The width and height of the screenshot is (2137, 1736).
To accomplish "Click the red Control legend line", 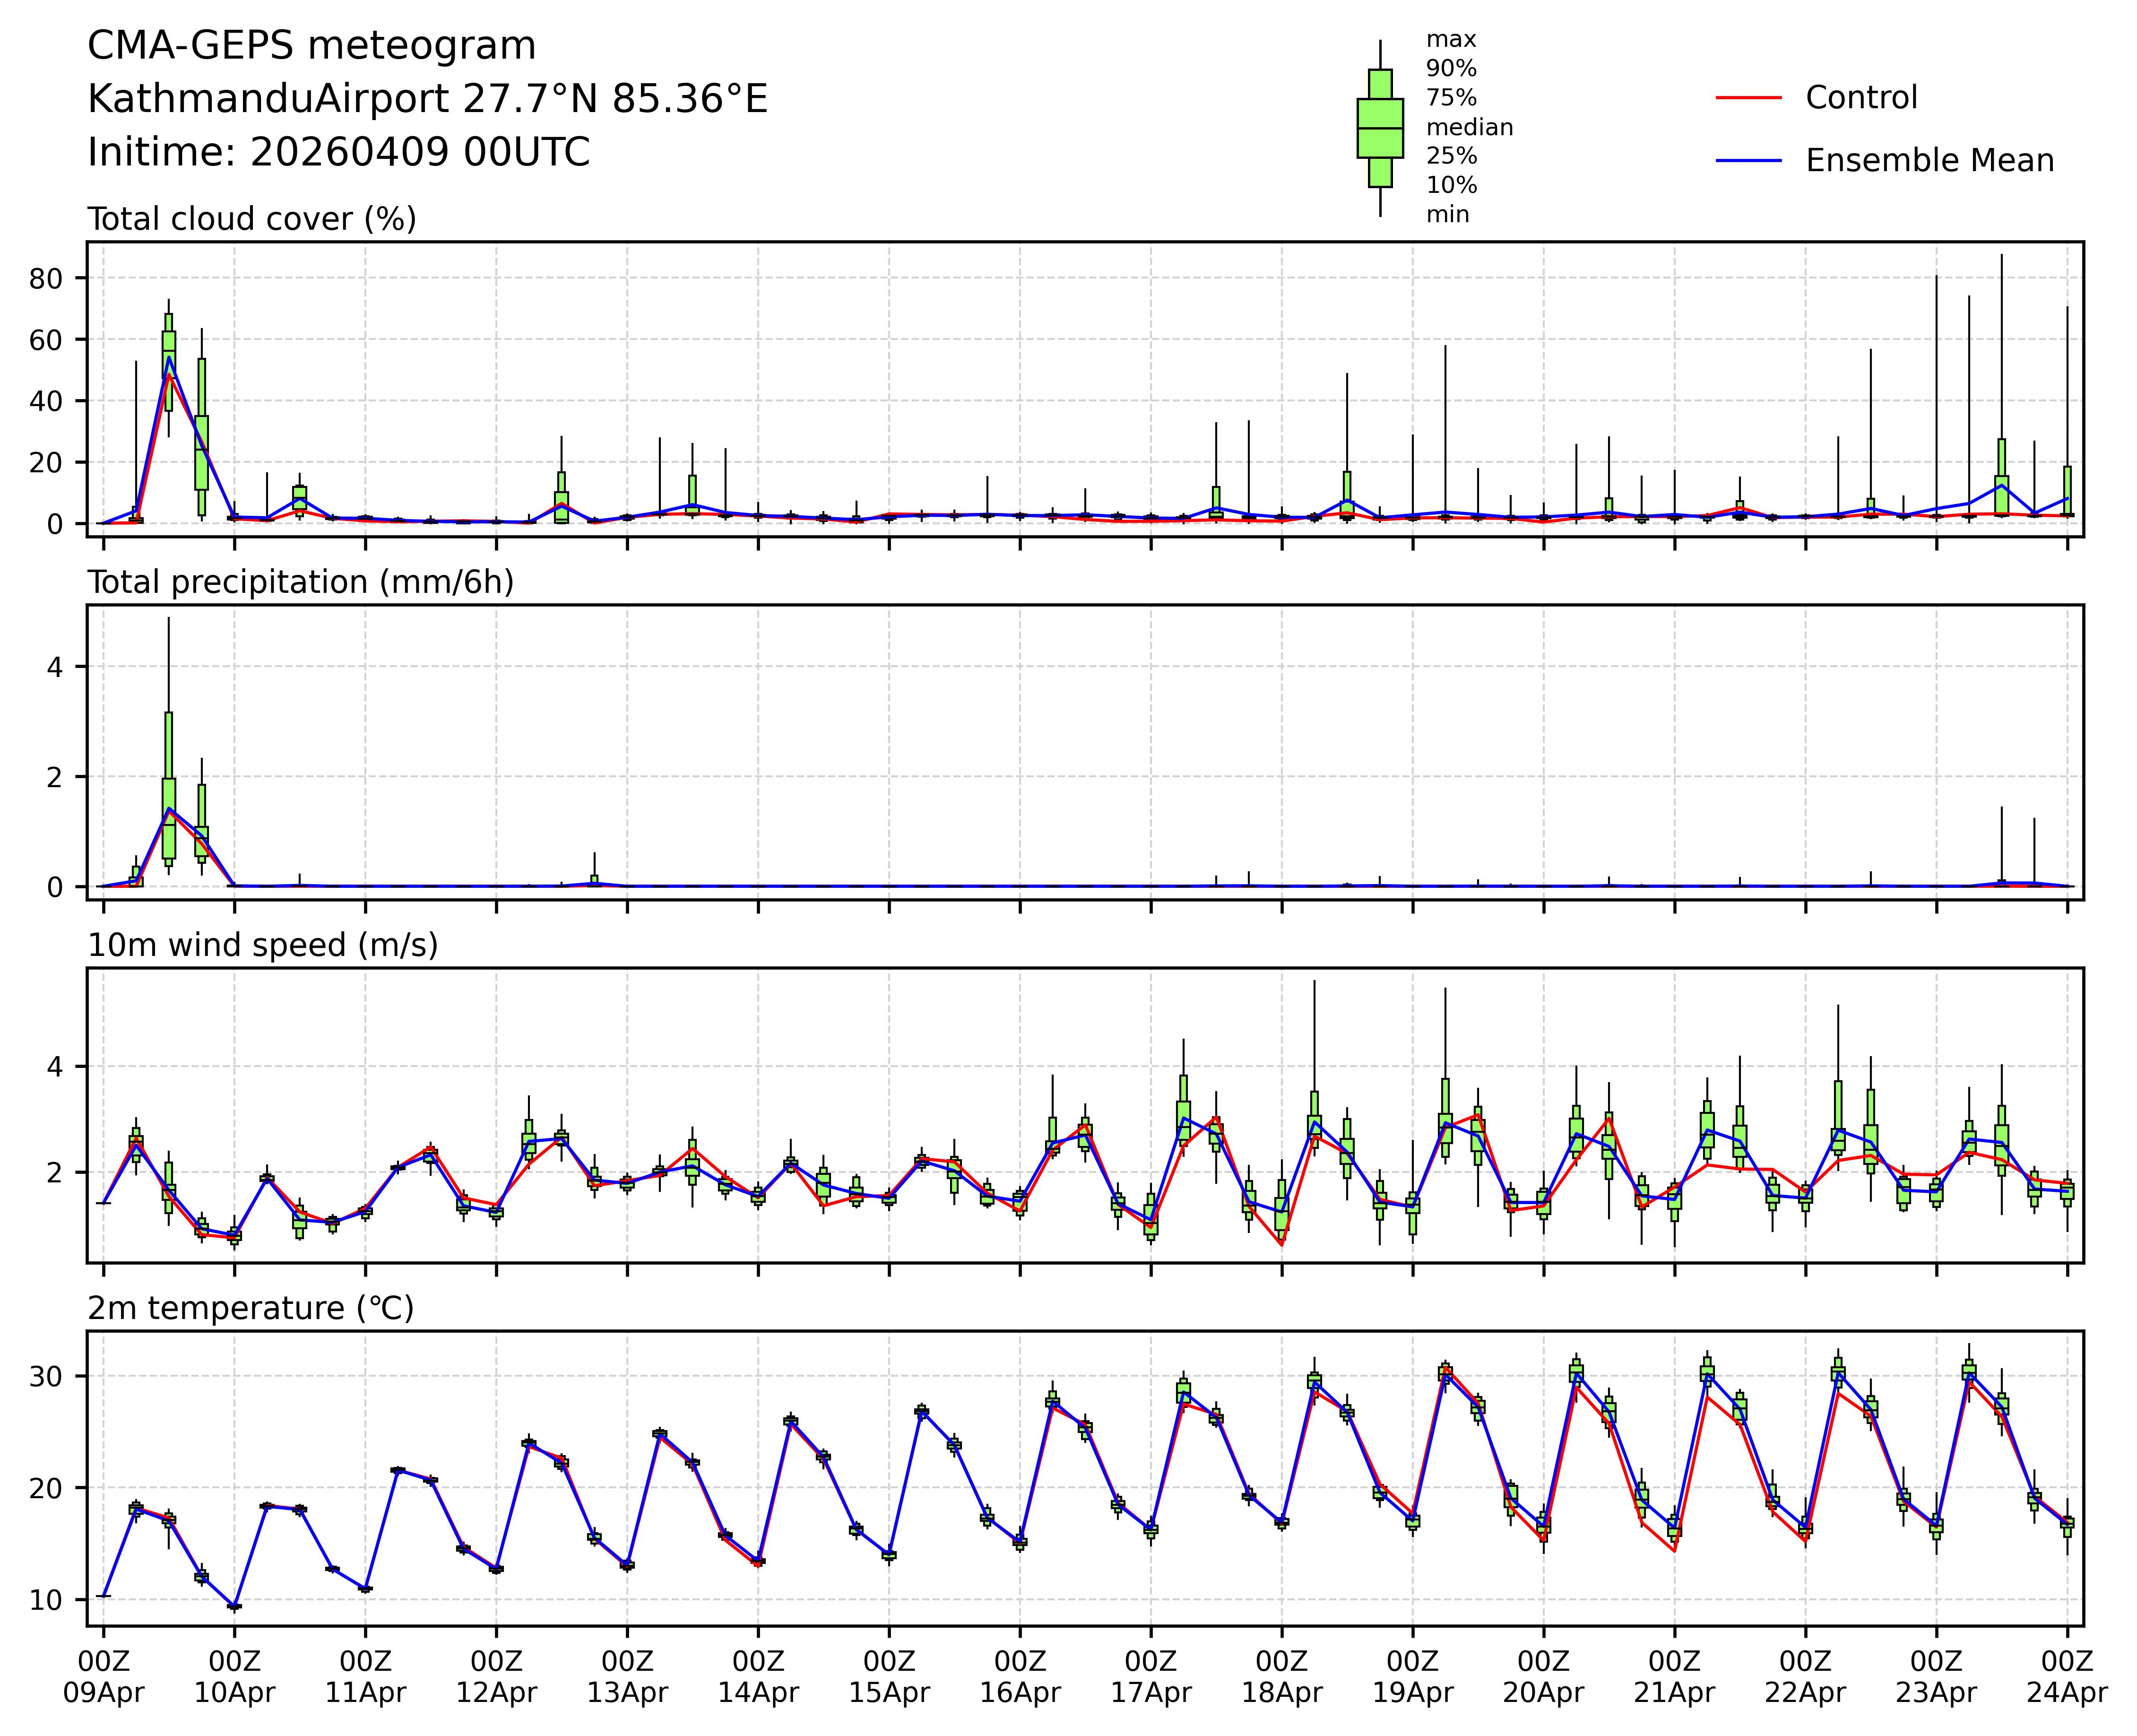I will [x=1748, y=98].
